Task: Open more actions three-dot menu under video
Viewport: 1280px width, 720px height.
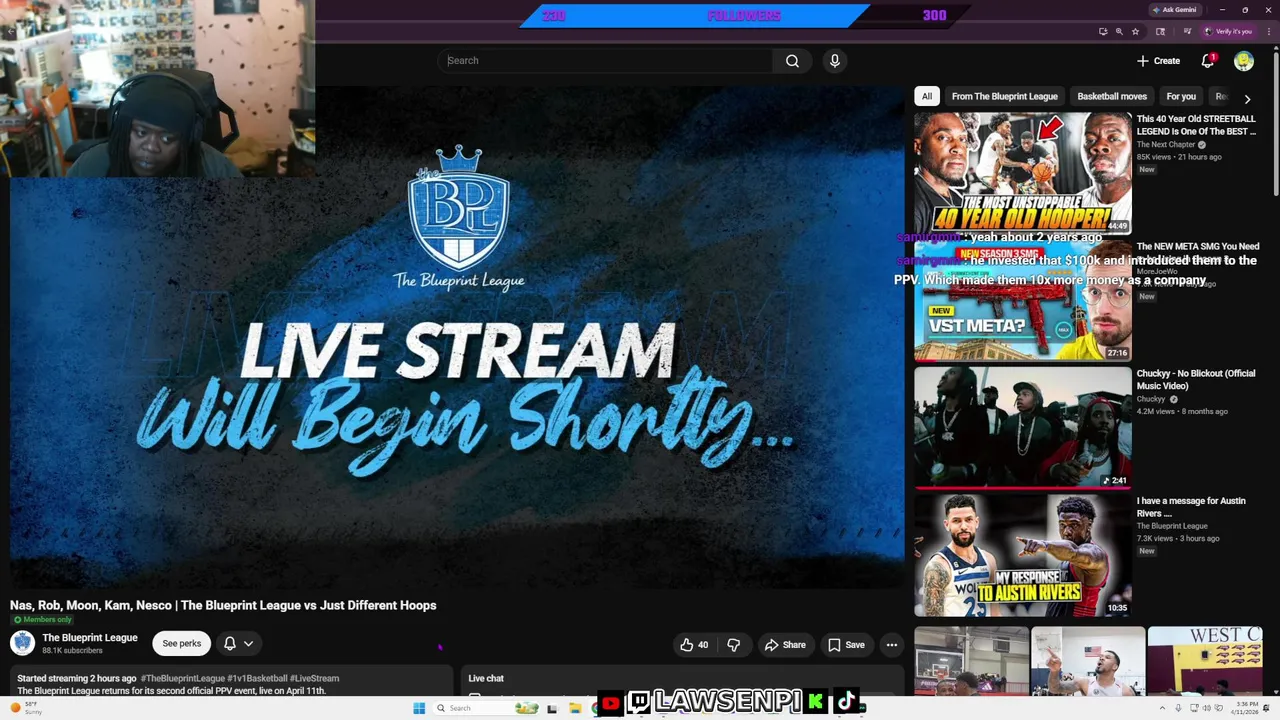Action: (892, 645)
